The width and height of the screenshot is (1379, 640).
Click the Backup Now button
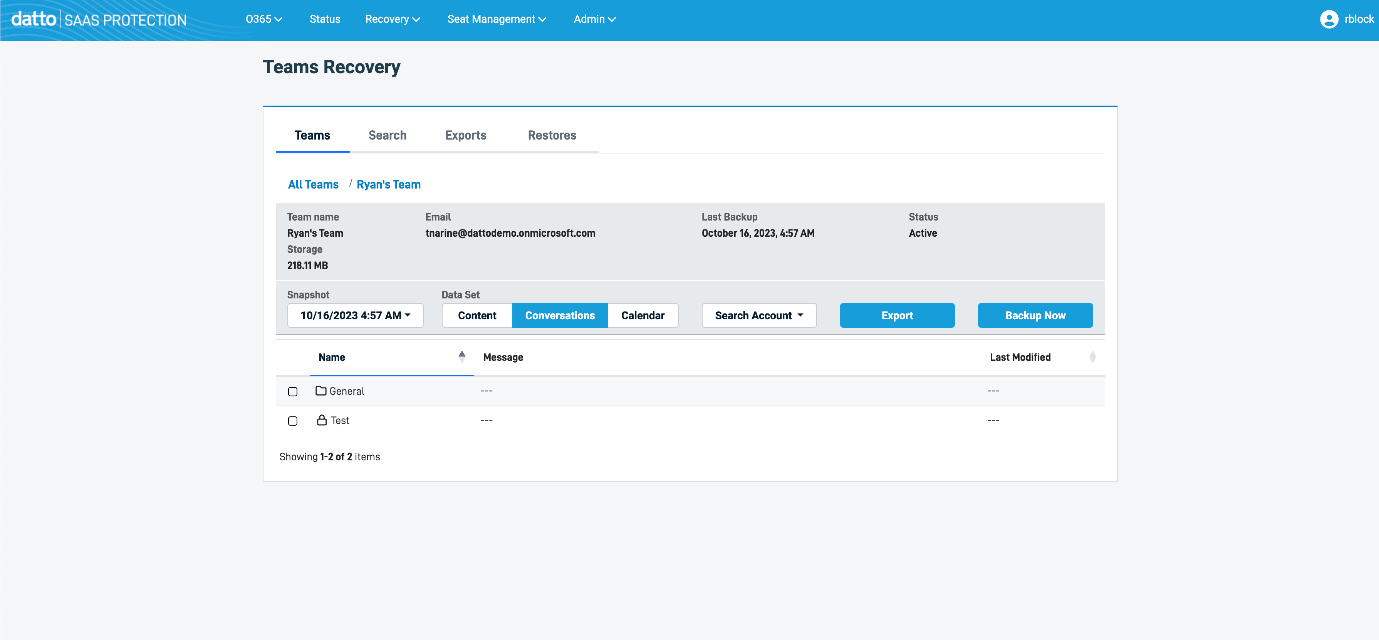point(1035,315)
